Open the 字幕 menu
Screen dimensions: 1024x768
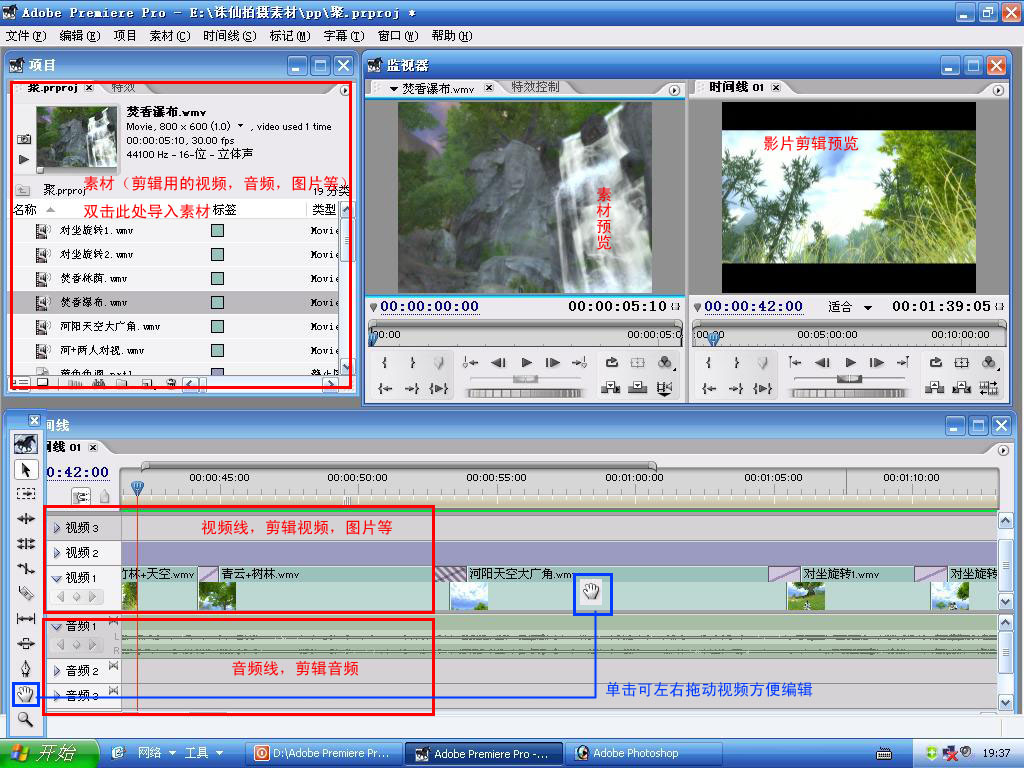tap(344, 36)
